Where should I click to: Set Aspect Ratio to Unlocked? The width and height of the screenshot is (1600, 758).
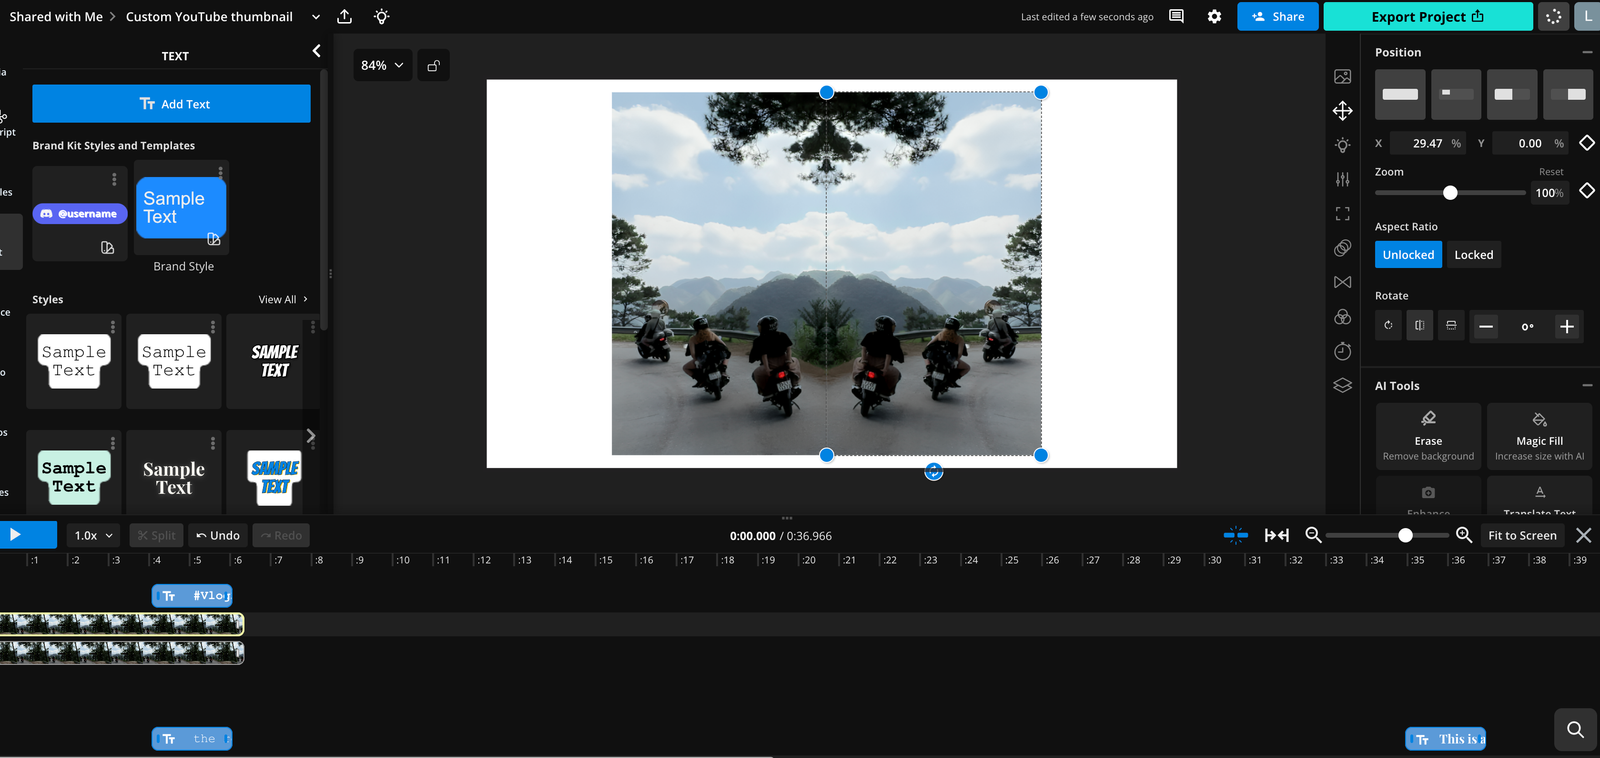tap(1408, 255)
